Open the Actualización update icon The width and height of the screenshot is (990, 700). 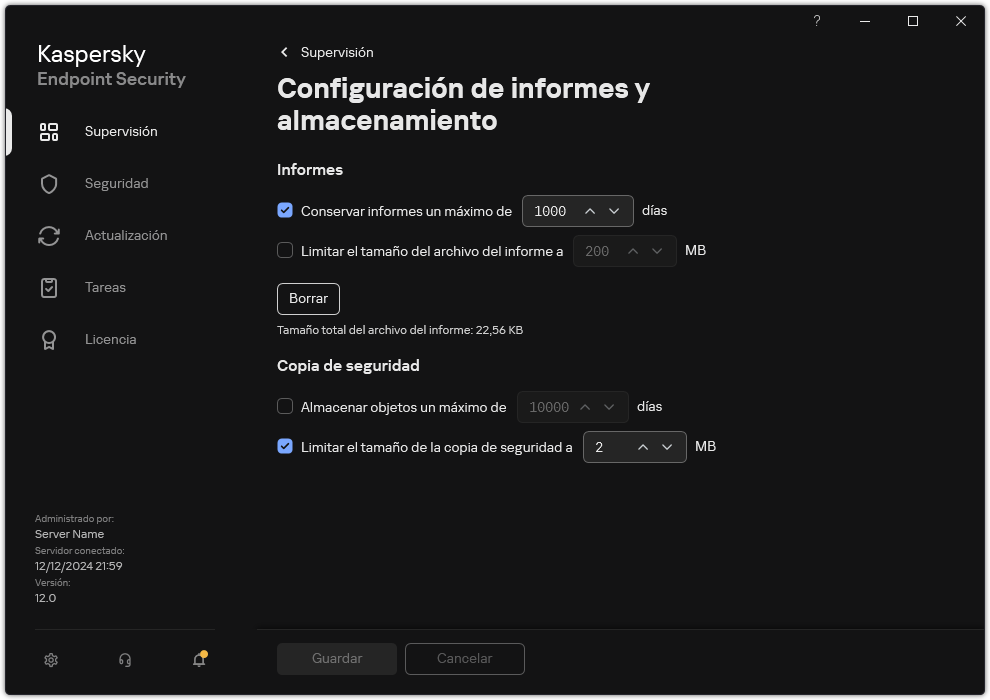pos(49,235)
